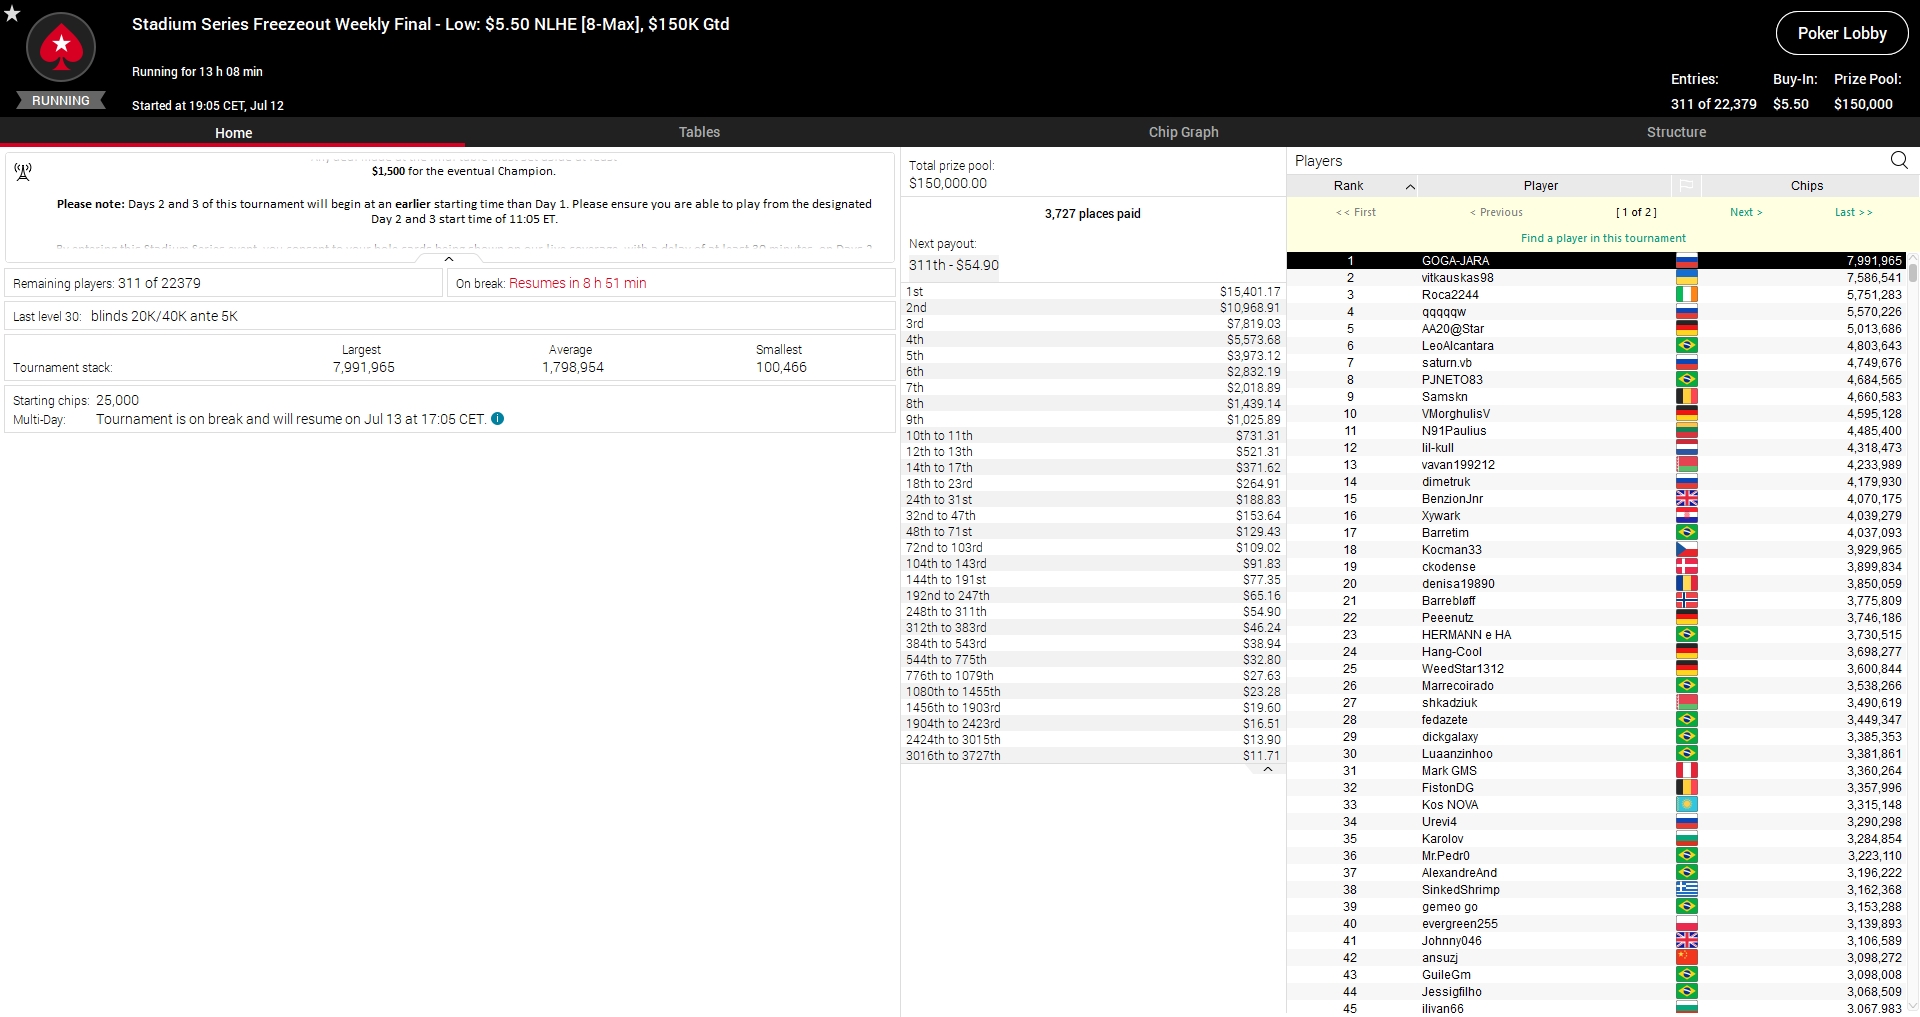Click the scrollbar down arrow

click(1913, 1007)
